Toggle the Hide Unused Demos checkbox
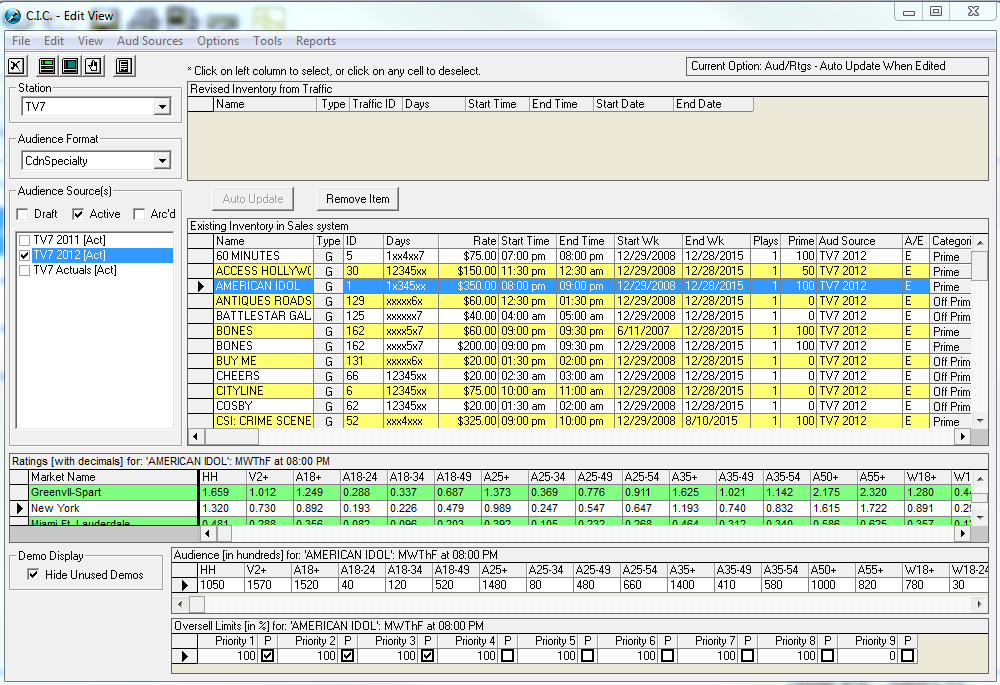 [34, 575]
